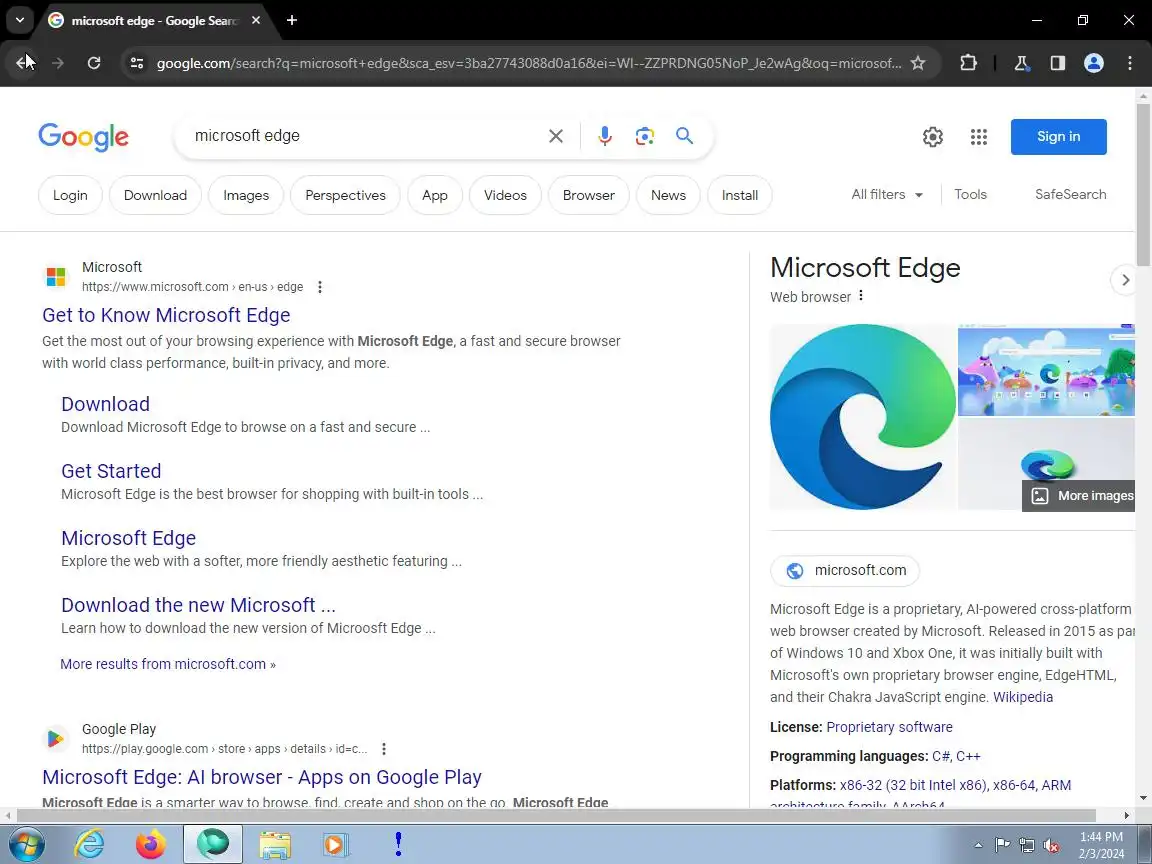The image size is (1152, 864).
Task: Search by image with Google Lens icon
Action: (644, 136)
